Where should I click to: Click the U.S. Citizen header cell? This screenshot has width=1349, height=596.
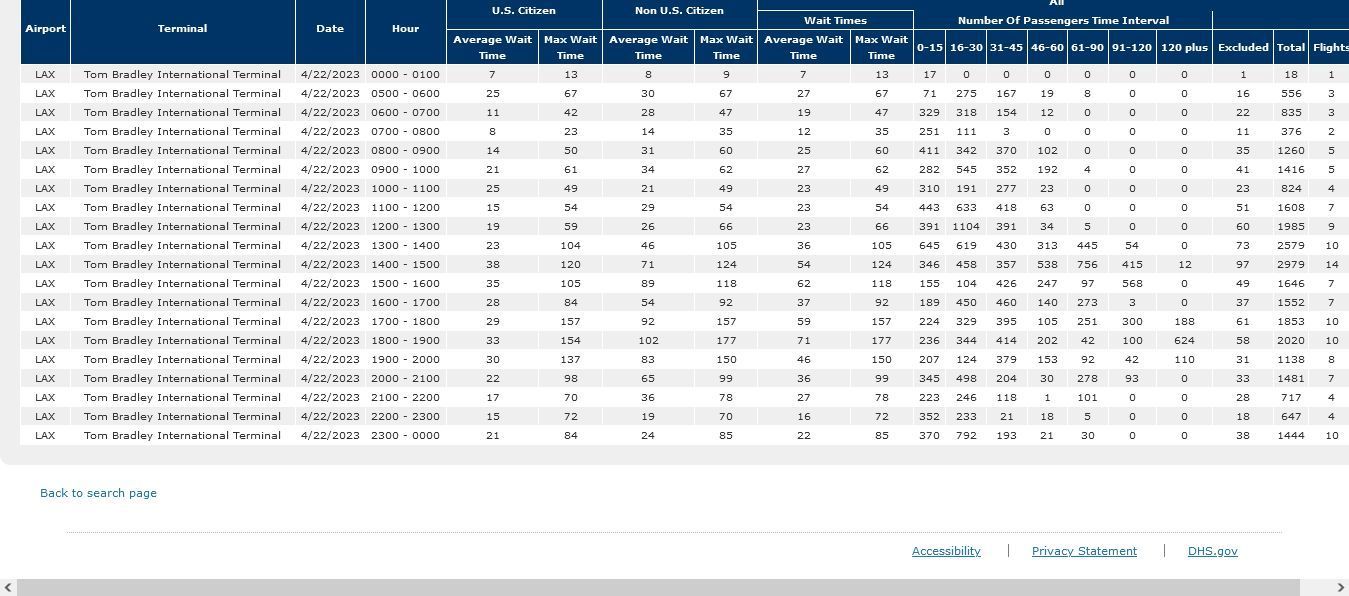tap(524, 11)
